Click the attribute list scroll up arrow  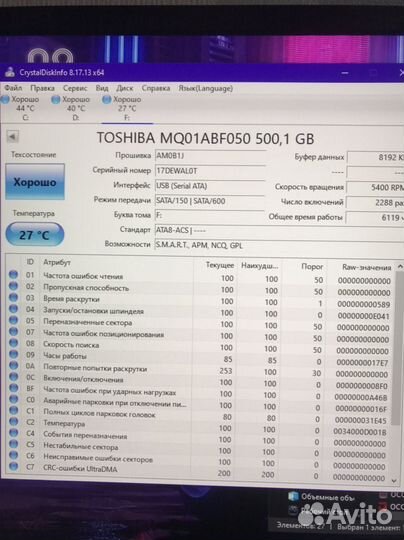pos(400,267)
